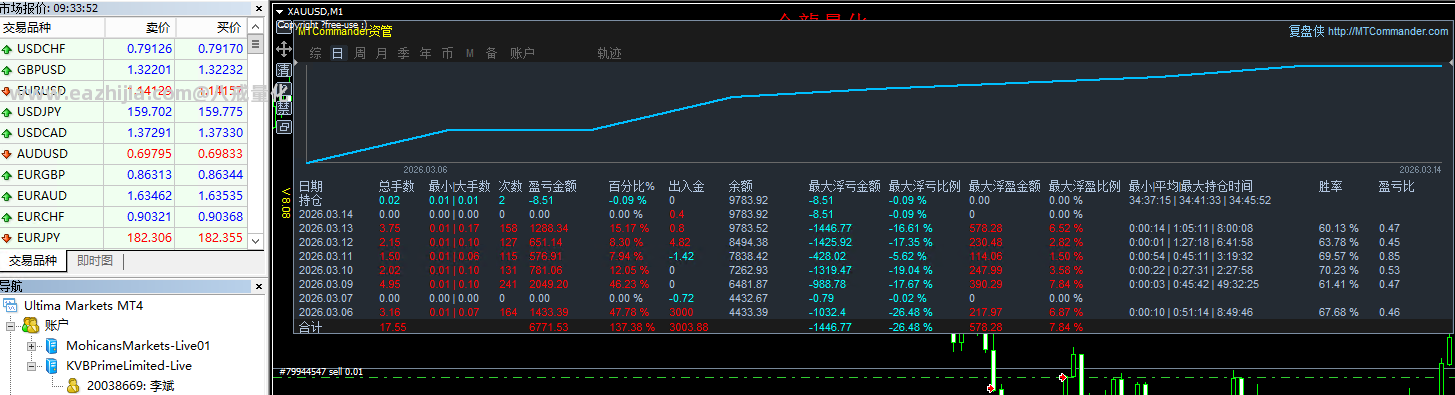This screenshot has height=395, width=1455.
Task: Select the EURJPY symbol row
Action: tap(124, 238)
